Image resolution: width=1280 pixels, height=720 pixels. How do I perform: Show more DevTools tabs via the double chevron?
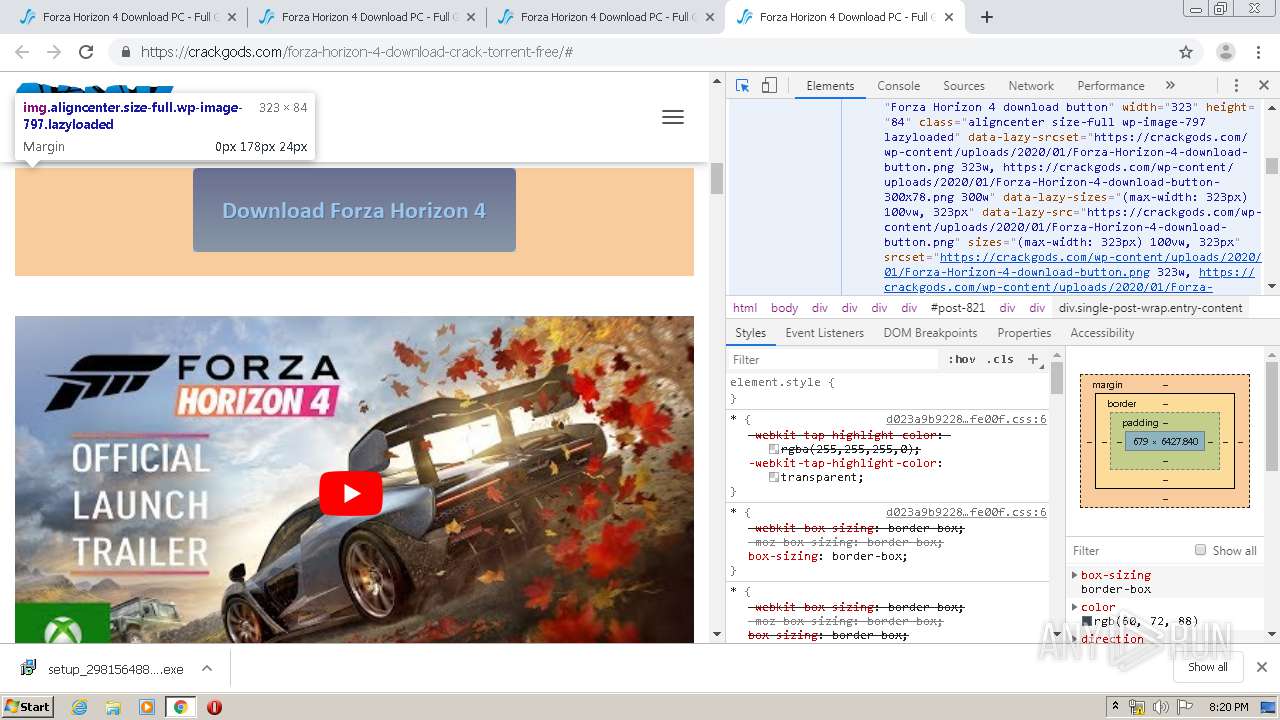(x=1170, y=86)
